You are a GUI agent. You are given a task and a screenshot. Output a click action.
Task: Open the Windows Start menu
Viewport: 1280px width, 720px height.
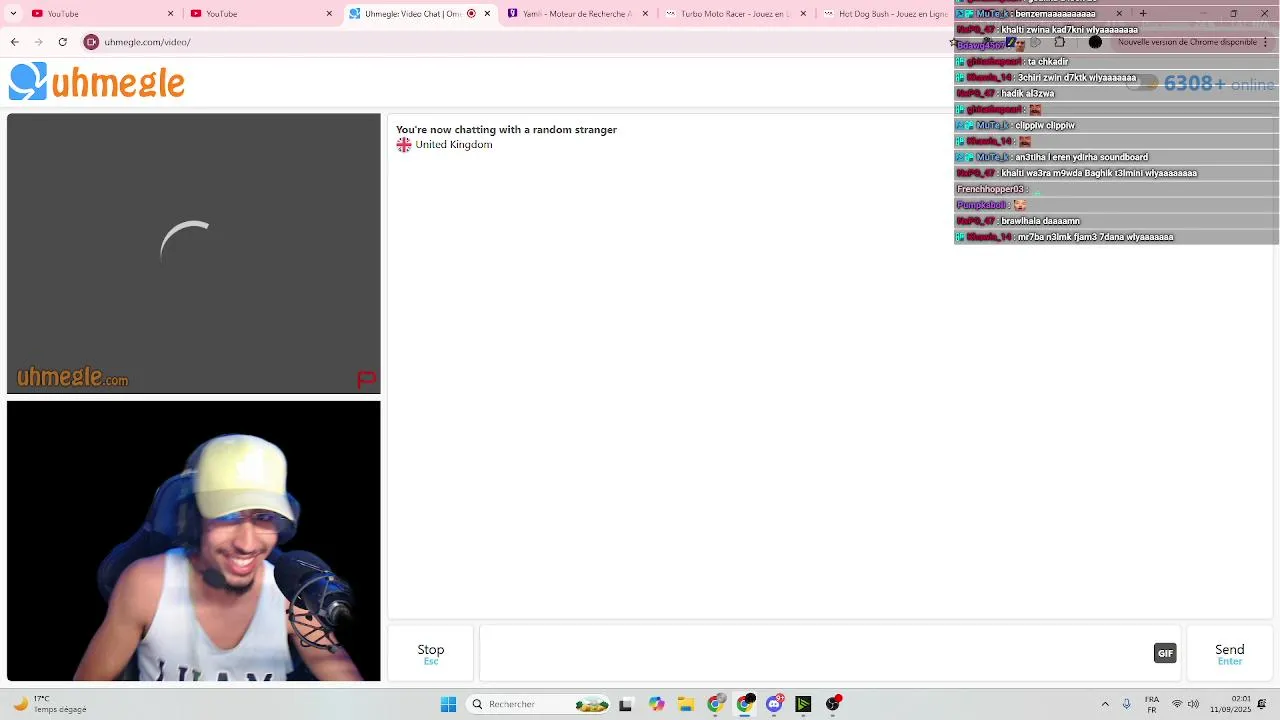pos(448,704)
